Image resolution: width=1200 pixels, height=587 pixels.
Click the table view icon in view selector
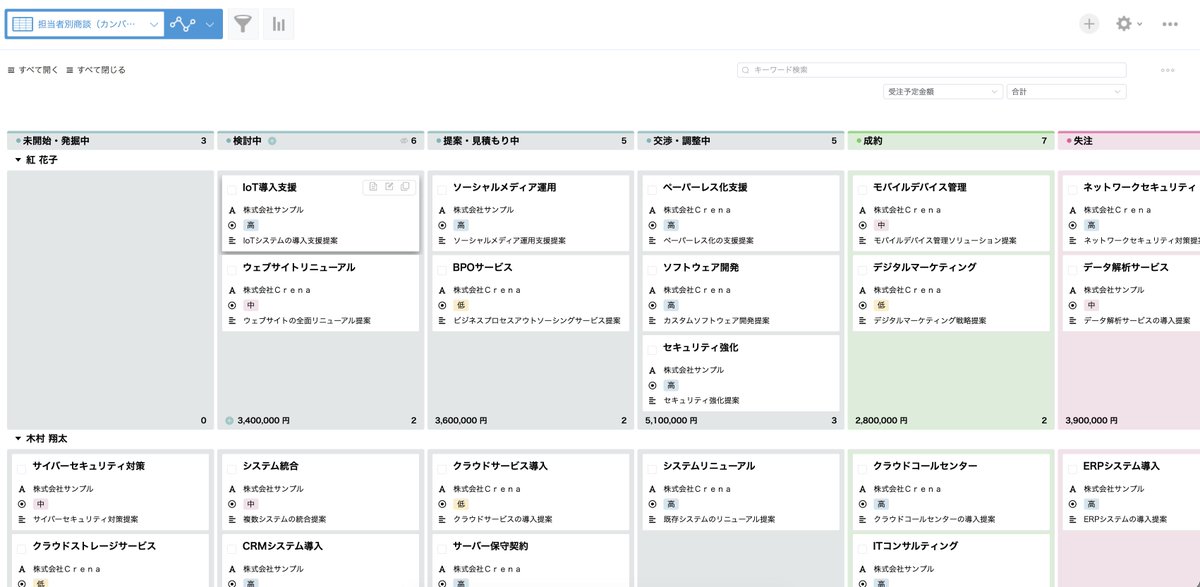[x=22, y=24]
